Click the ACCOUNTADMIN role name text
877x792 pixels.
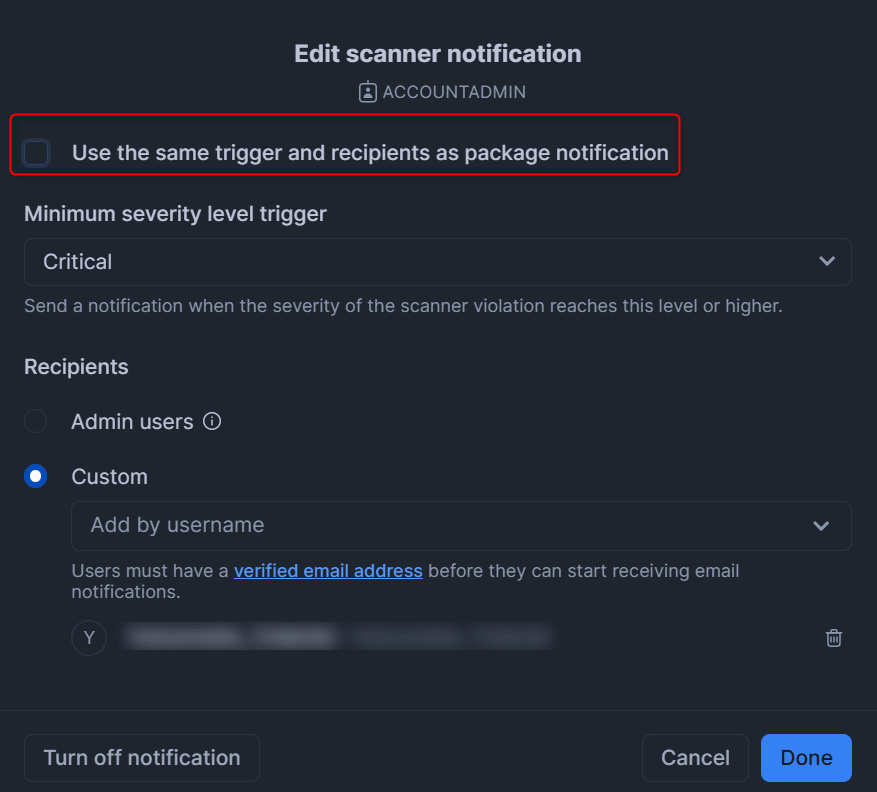coord(454,92)
